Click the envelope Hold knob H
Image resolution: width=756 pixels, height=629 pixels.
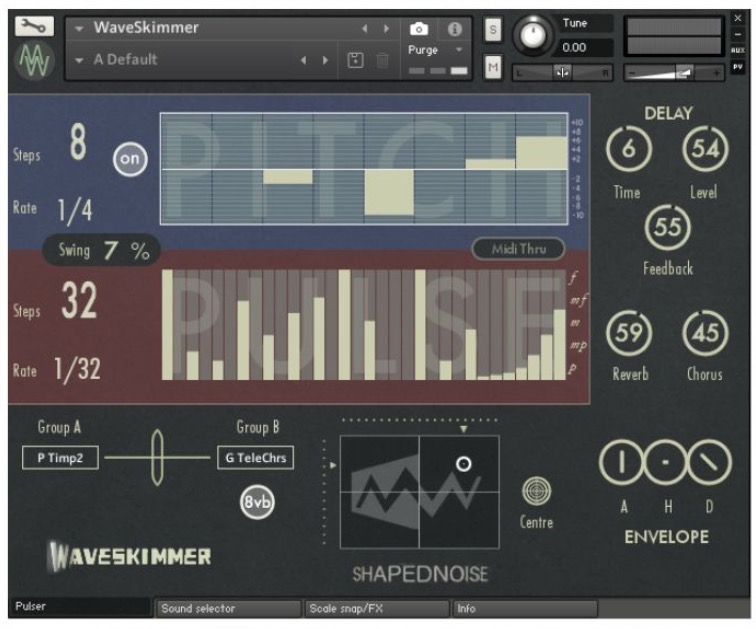(x=665, y=462)
